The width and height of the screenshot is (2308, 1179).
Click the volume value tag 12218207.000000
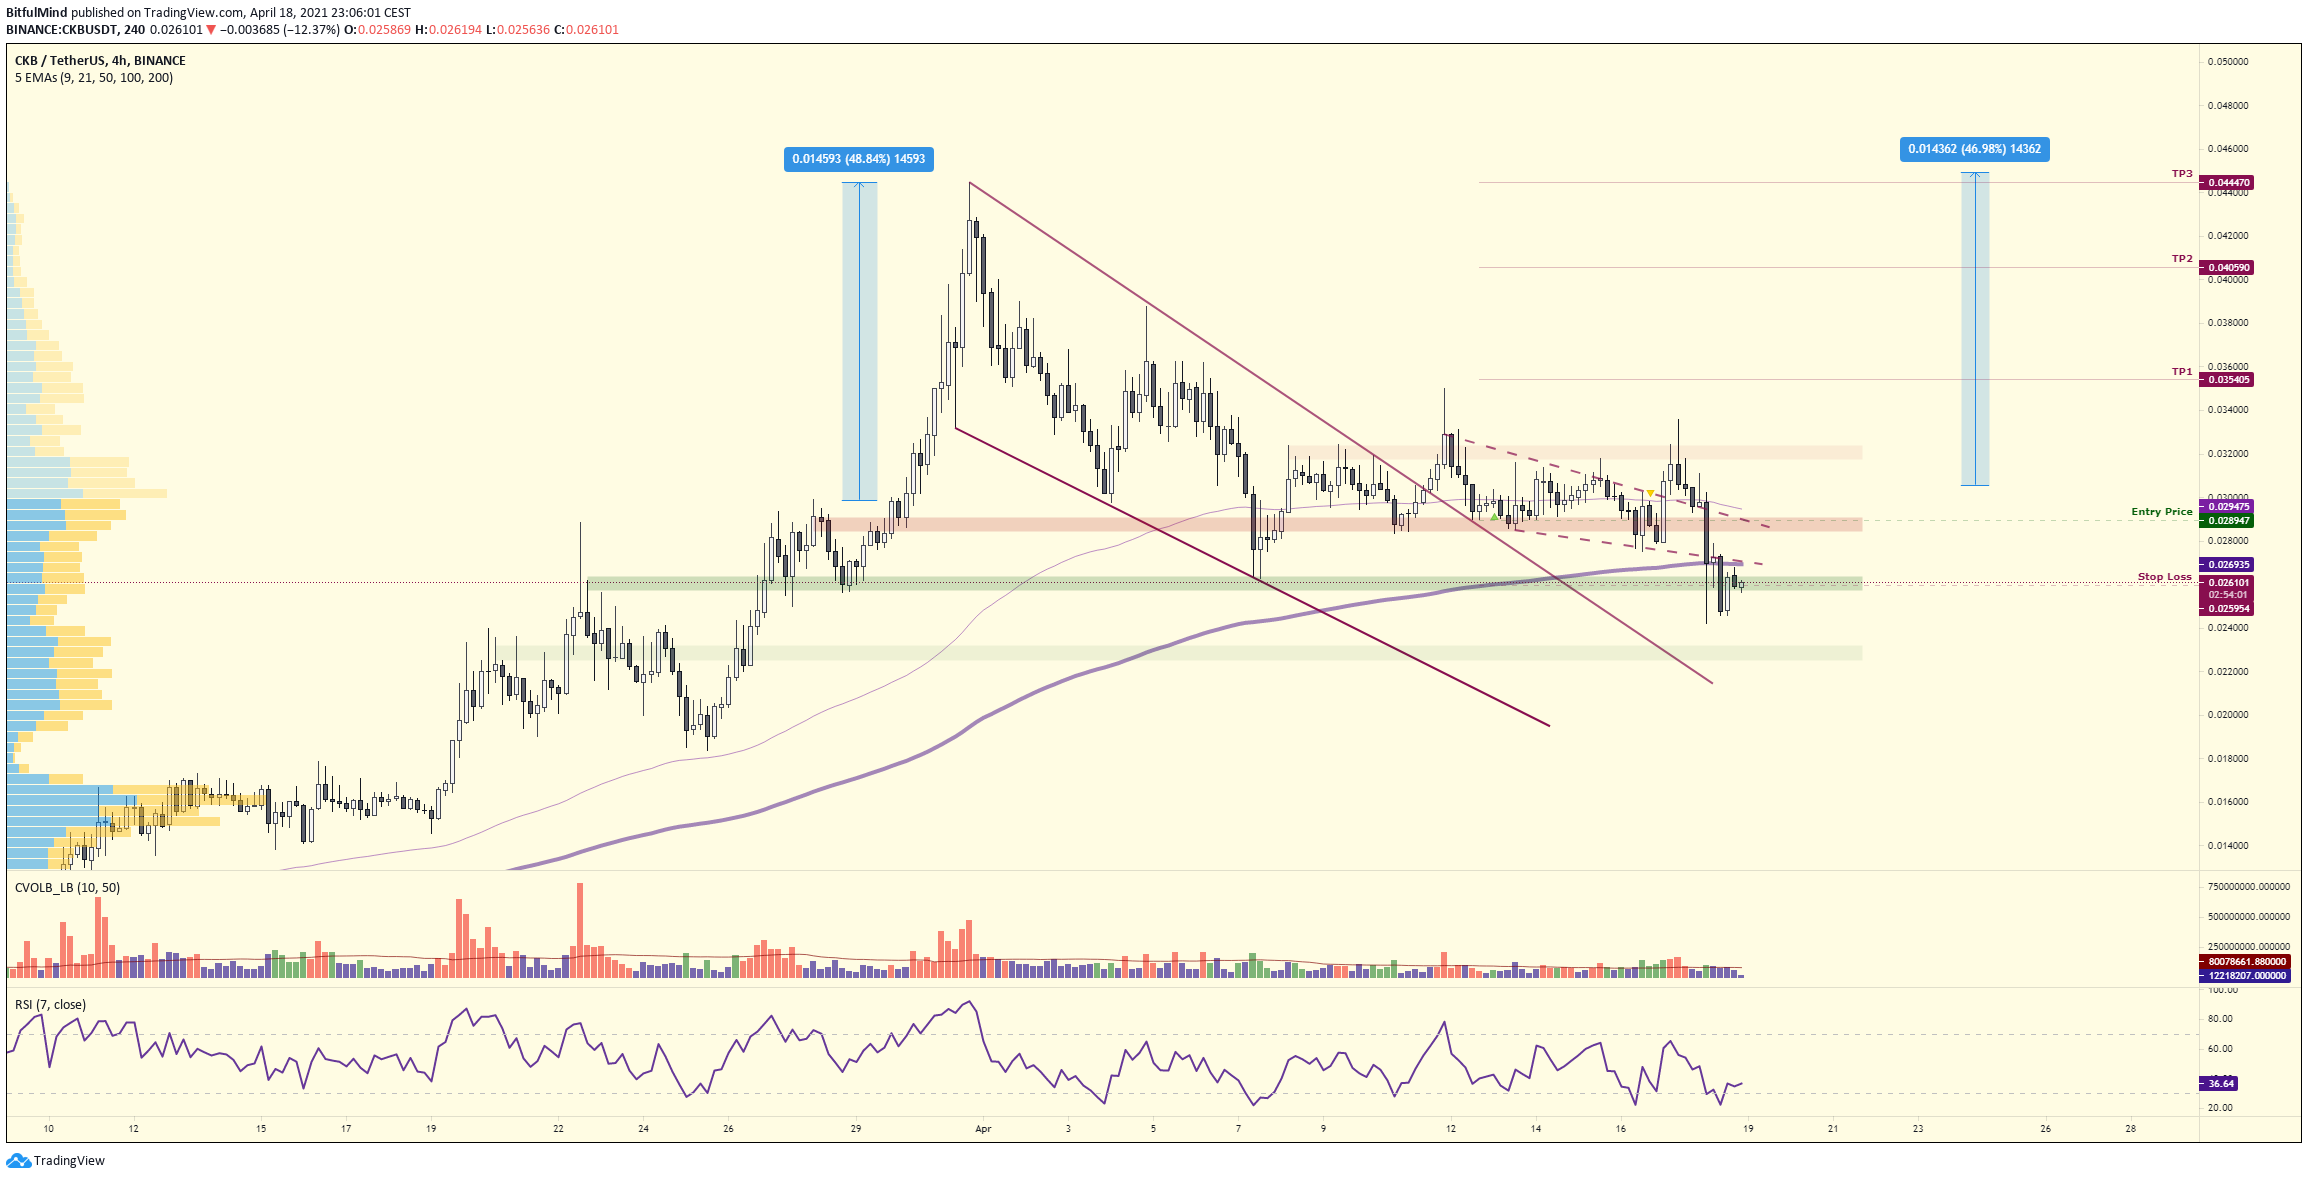2245,976
